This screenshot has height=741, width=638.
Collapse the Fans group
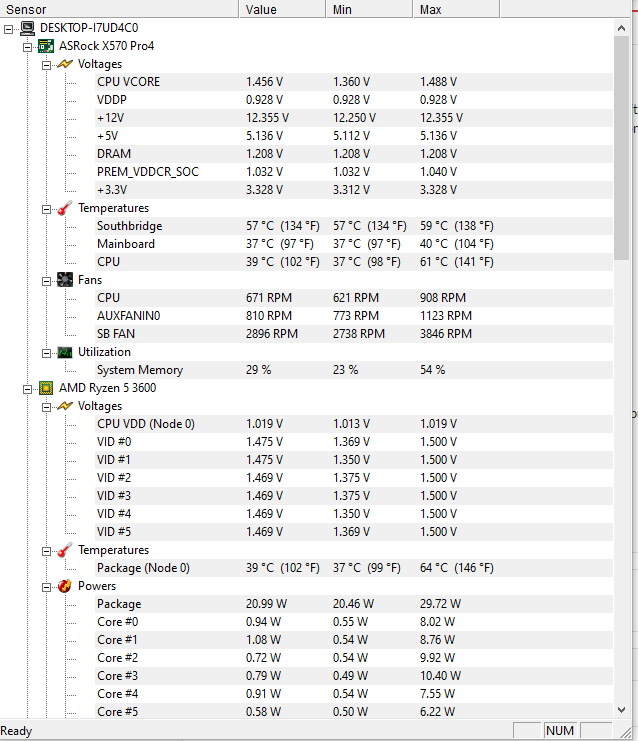pyautogui.click(x=46, y=281)
